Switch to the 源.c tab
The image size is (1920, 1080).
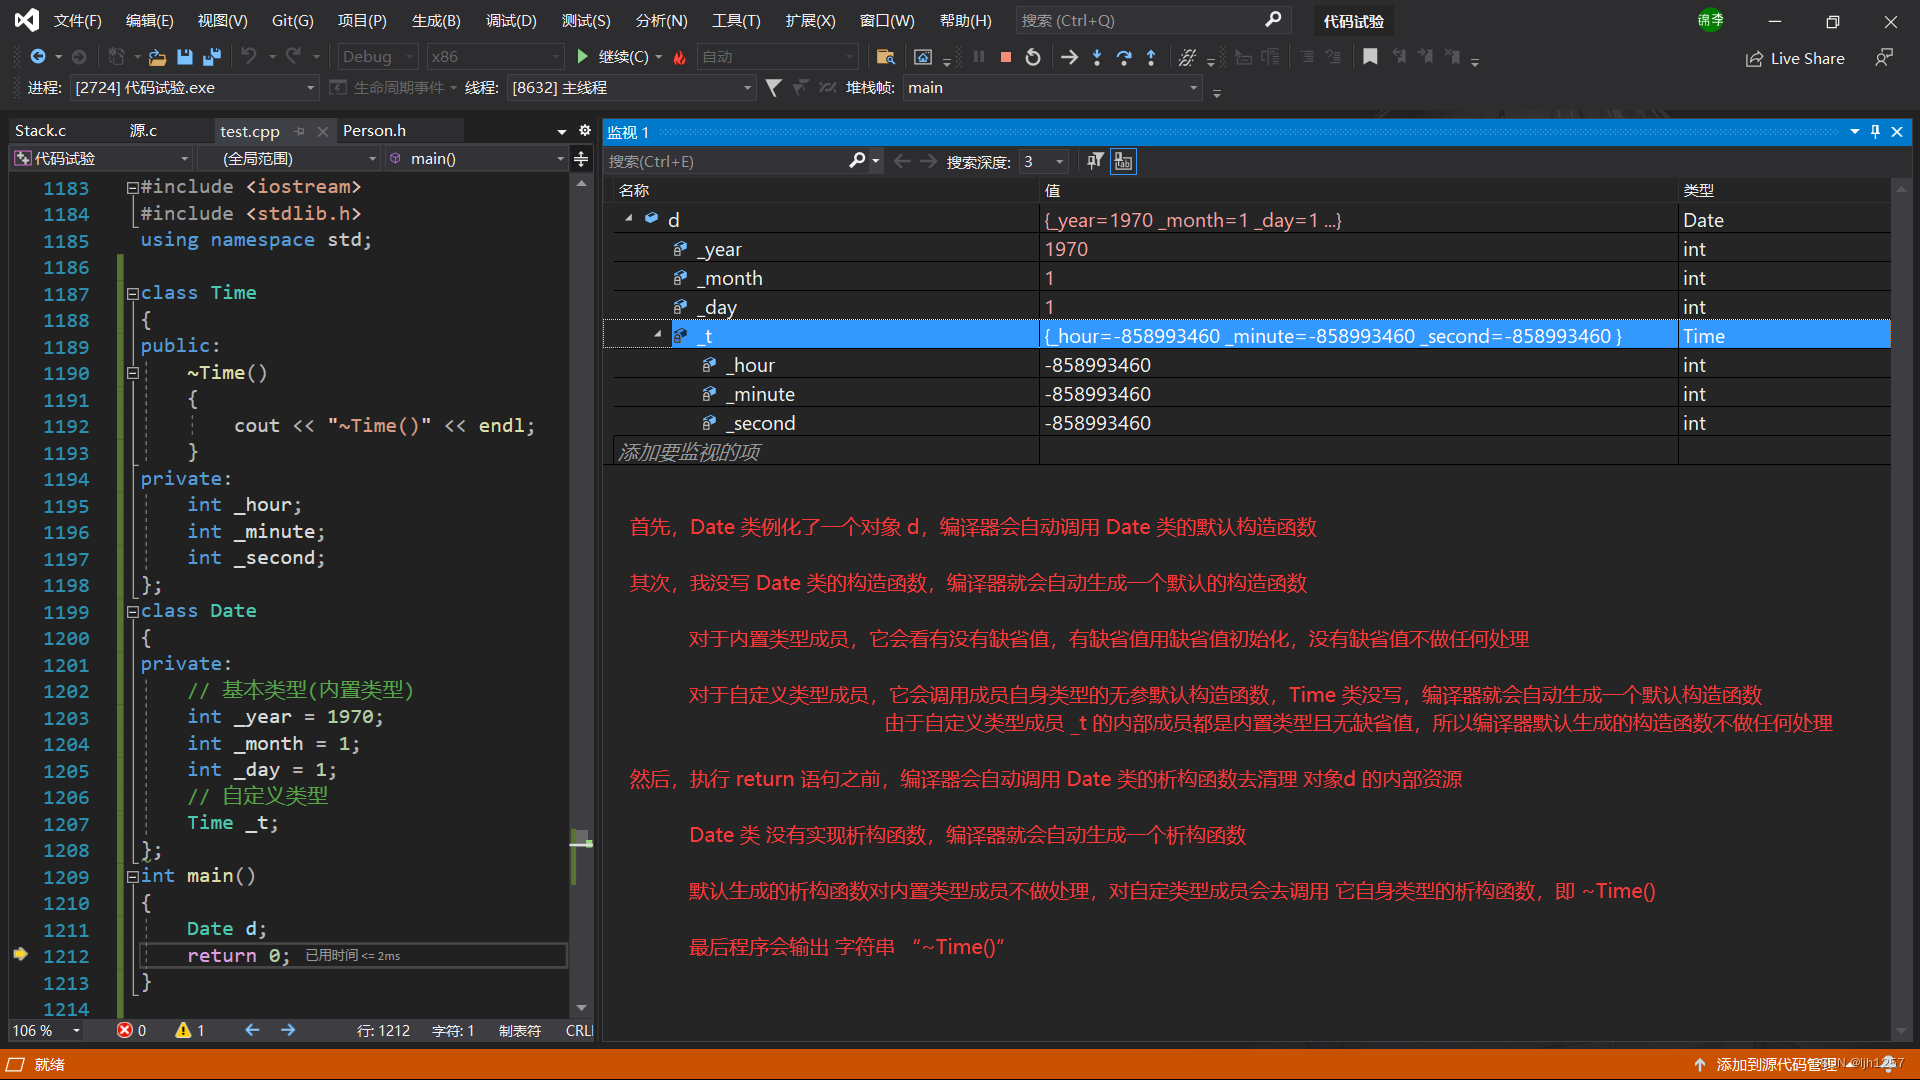[143, 131]
